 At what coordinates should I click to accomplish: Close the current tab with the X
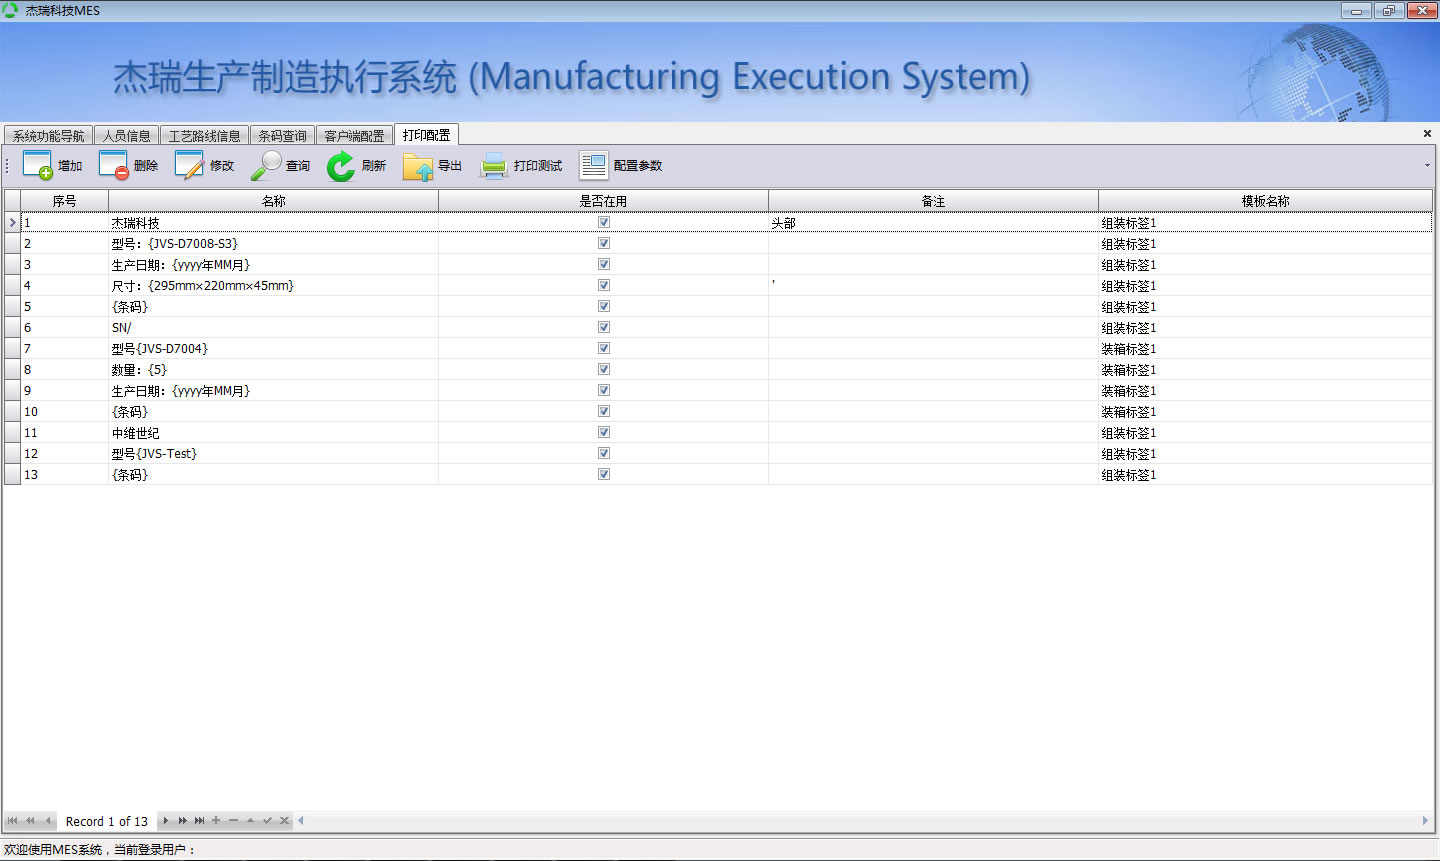(1427, 133)
